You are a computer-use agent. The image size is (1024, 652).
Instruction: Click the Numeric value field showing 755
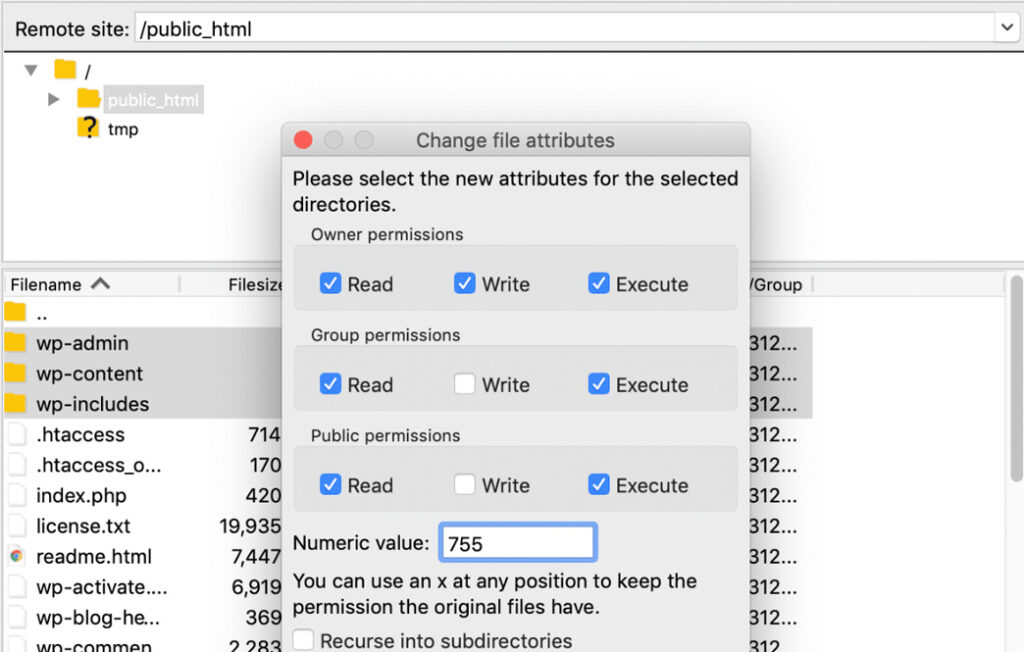[517, 541]
